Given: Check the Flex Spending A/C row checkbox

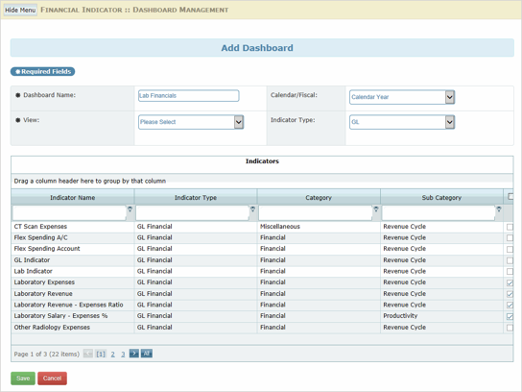Looking at the screenshot, I should (510, 238).
